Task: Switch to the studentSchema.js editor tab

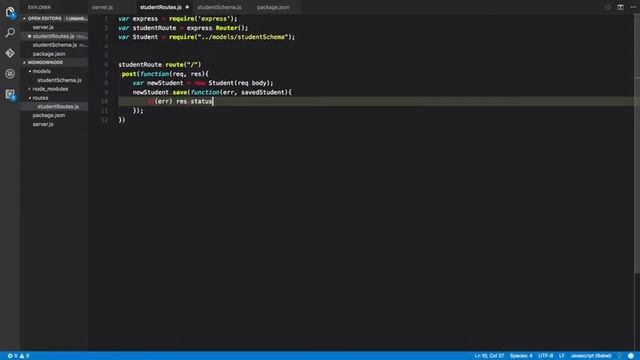Action: pyautogui.click(x=219, y=7)
